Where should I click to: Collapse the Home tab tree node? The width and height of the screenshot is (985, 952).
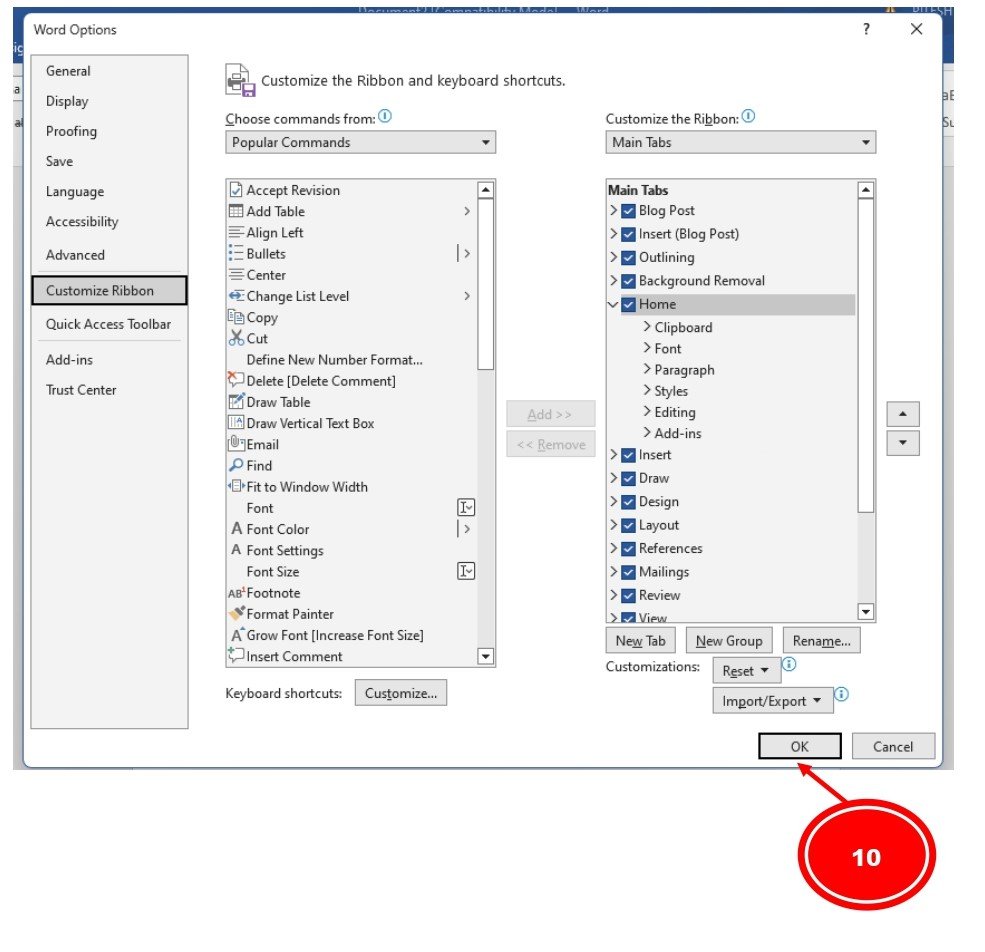click(x=613, y=305)
